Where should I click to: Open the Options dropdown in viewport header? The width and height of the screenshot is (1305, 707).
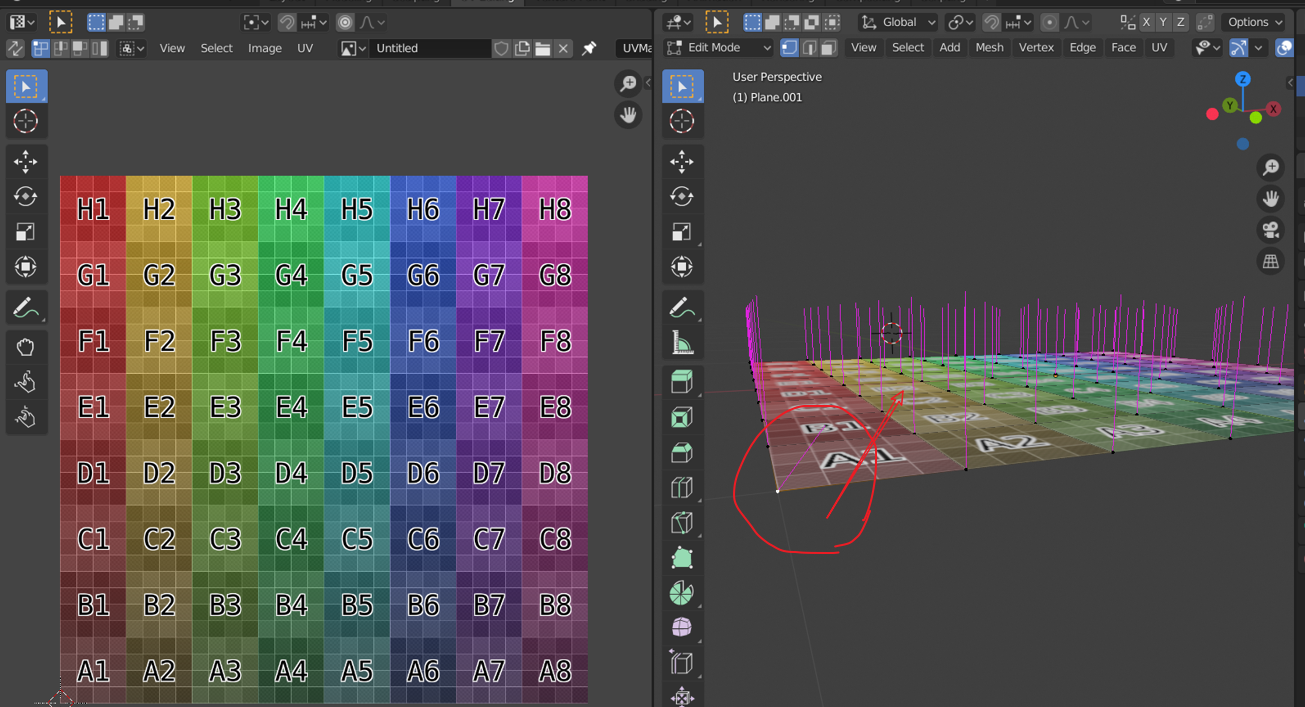1255,22
